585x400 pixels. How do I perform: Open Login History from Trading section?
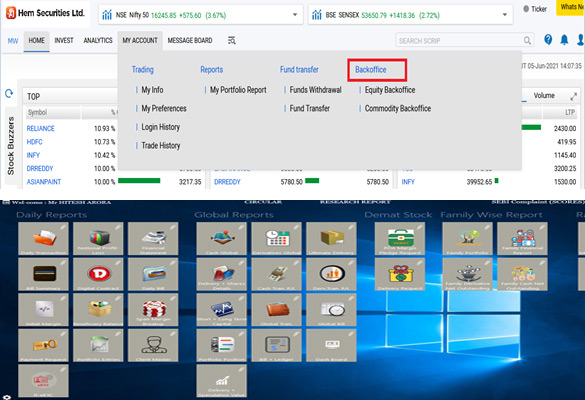pos(160,127)
